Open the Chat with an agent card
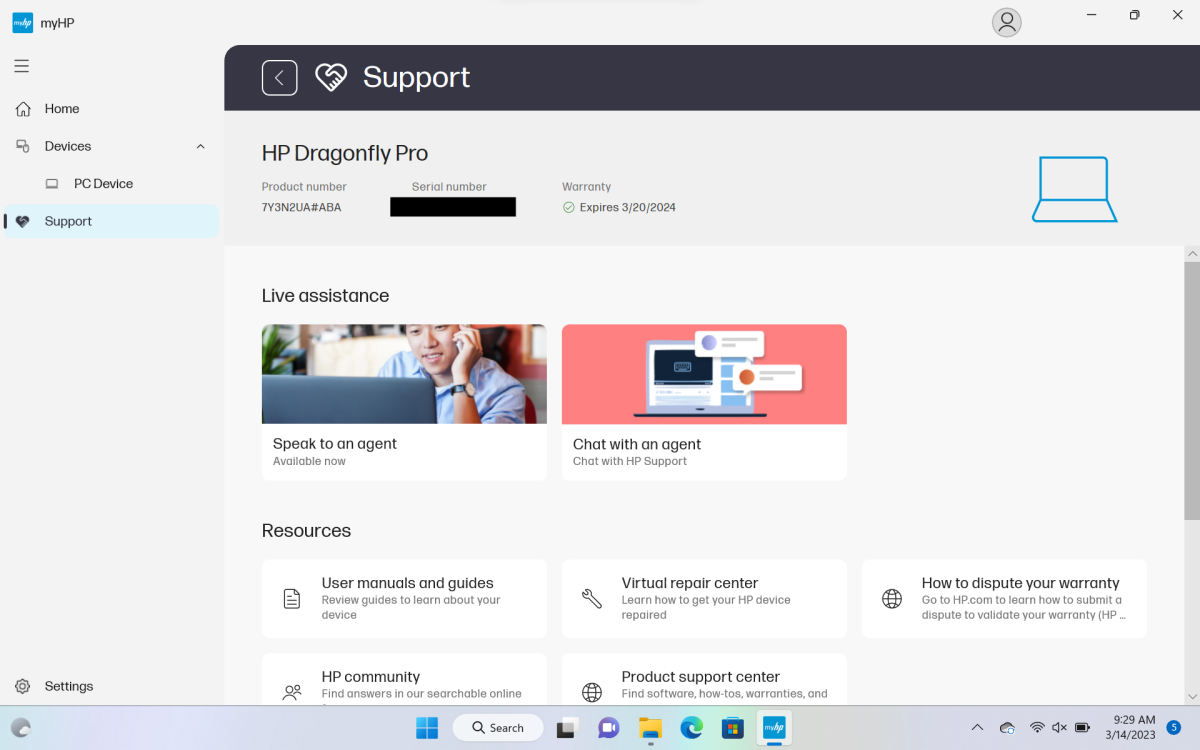 tap(704, 402)
